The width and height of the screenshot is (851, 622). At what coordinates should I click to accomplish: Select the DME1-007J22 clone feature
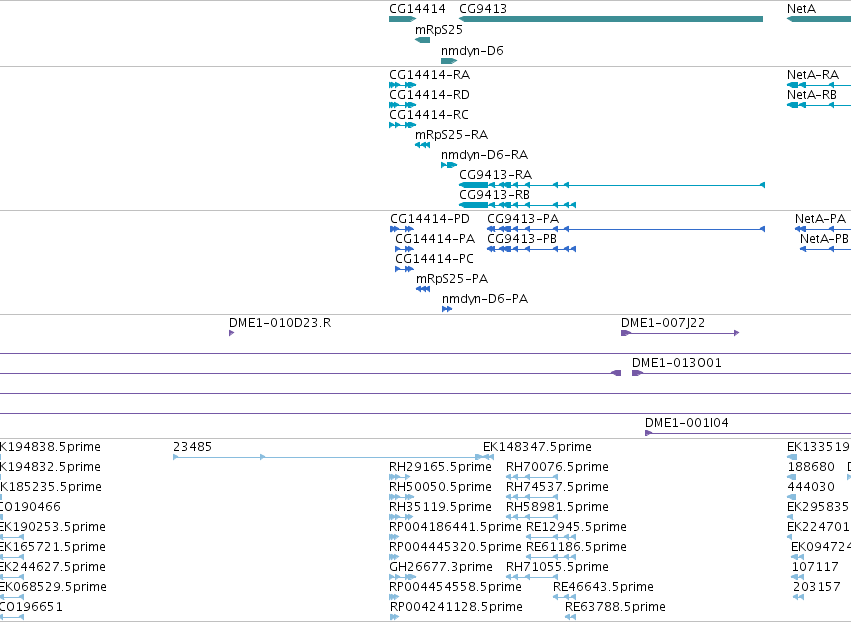(x=680, y=333)
